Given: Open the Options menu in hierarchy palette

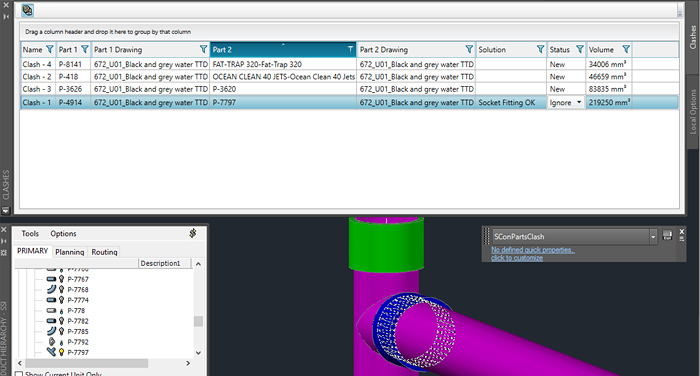Looking at the screenshot, I should tap(63, 234).
